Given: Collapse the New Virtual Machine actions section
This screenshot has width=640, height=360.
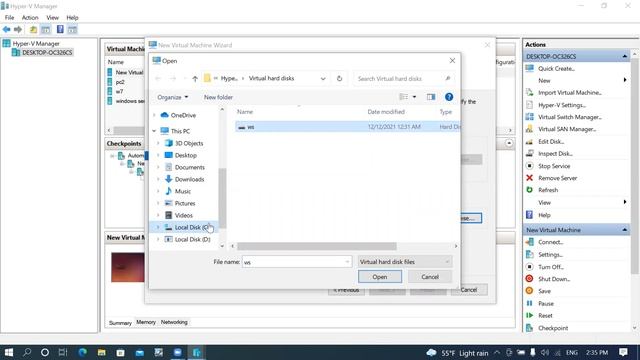Looking at the screenshot, I should pyautogui.click(x=624, y=230).
